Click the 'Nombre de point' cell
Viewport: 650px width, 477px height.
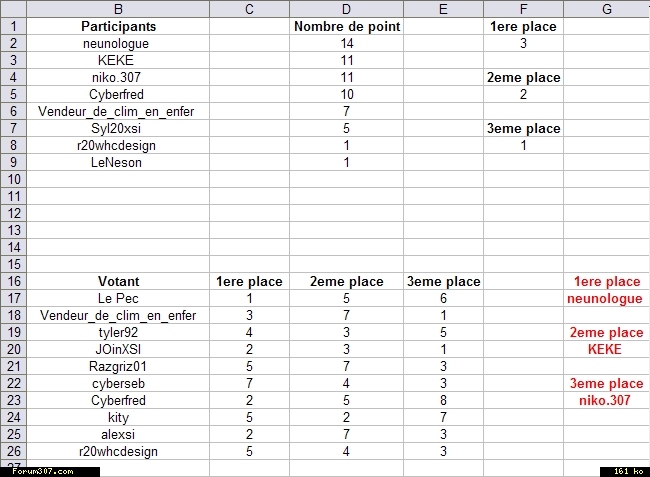click(347, 26)
